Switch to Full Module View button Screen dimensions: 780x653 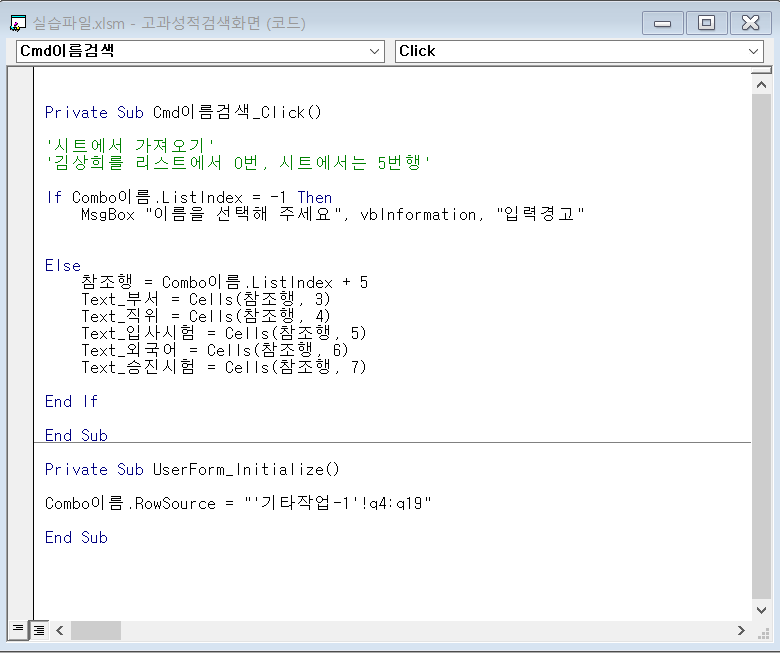(x=39, y=630)
